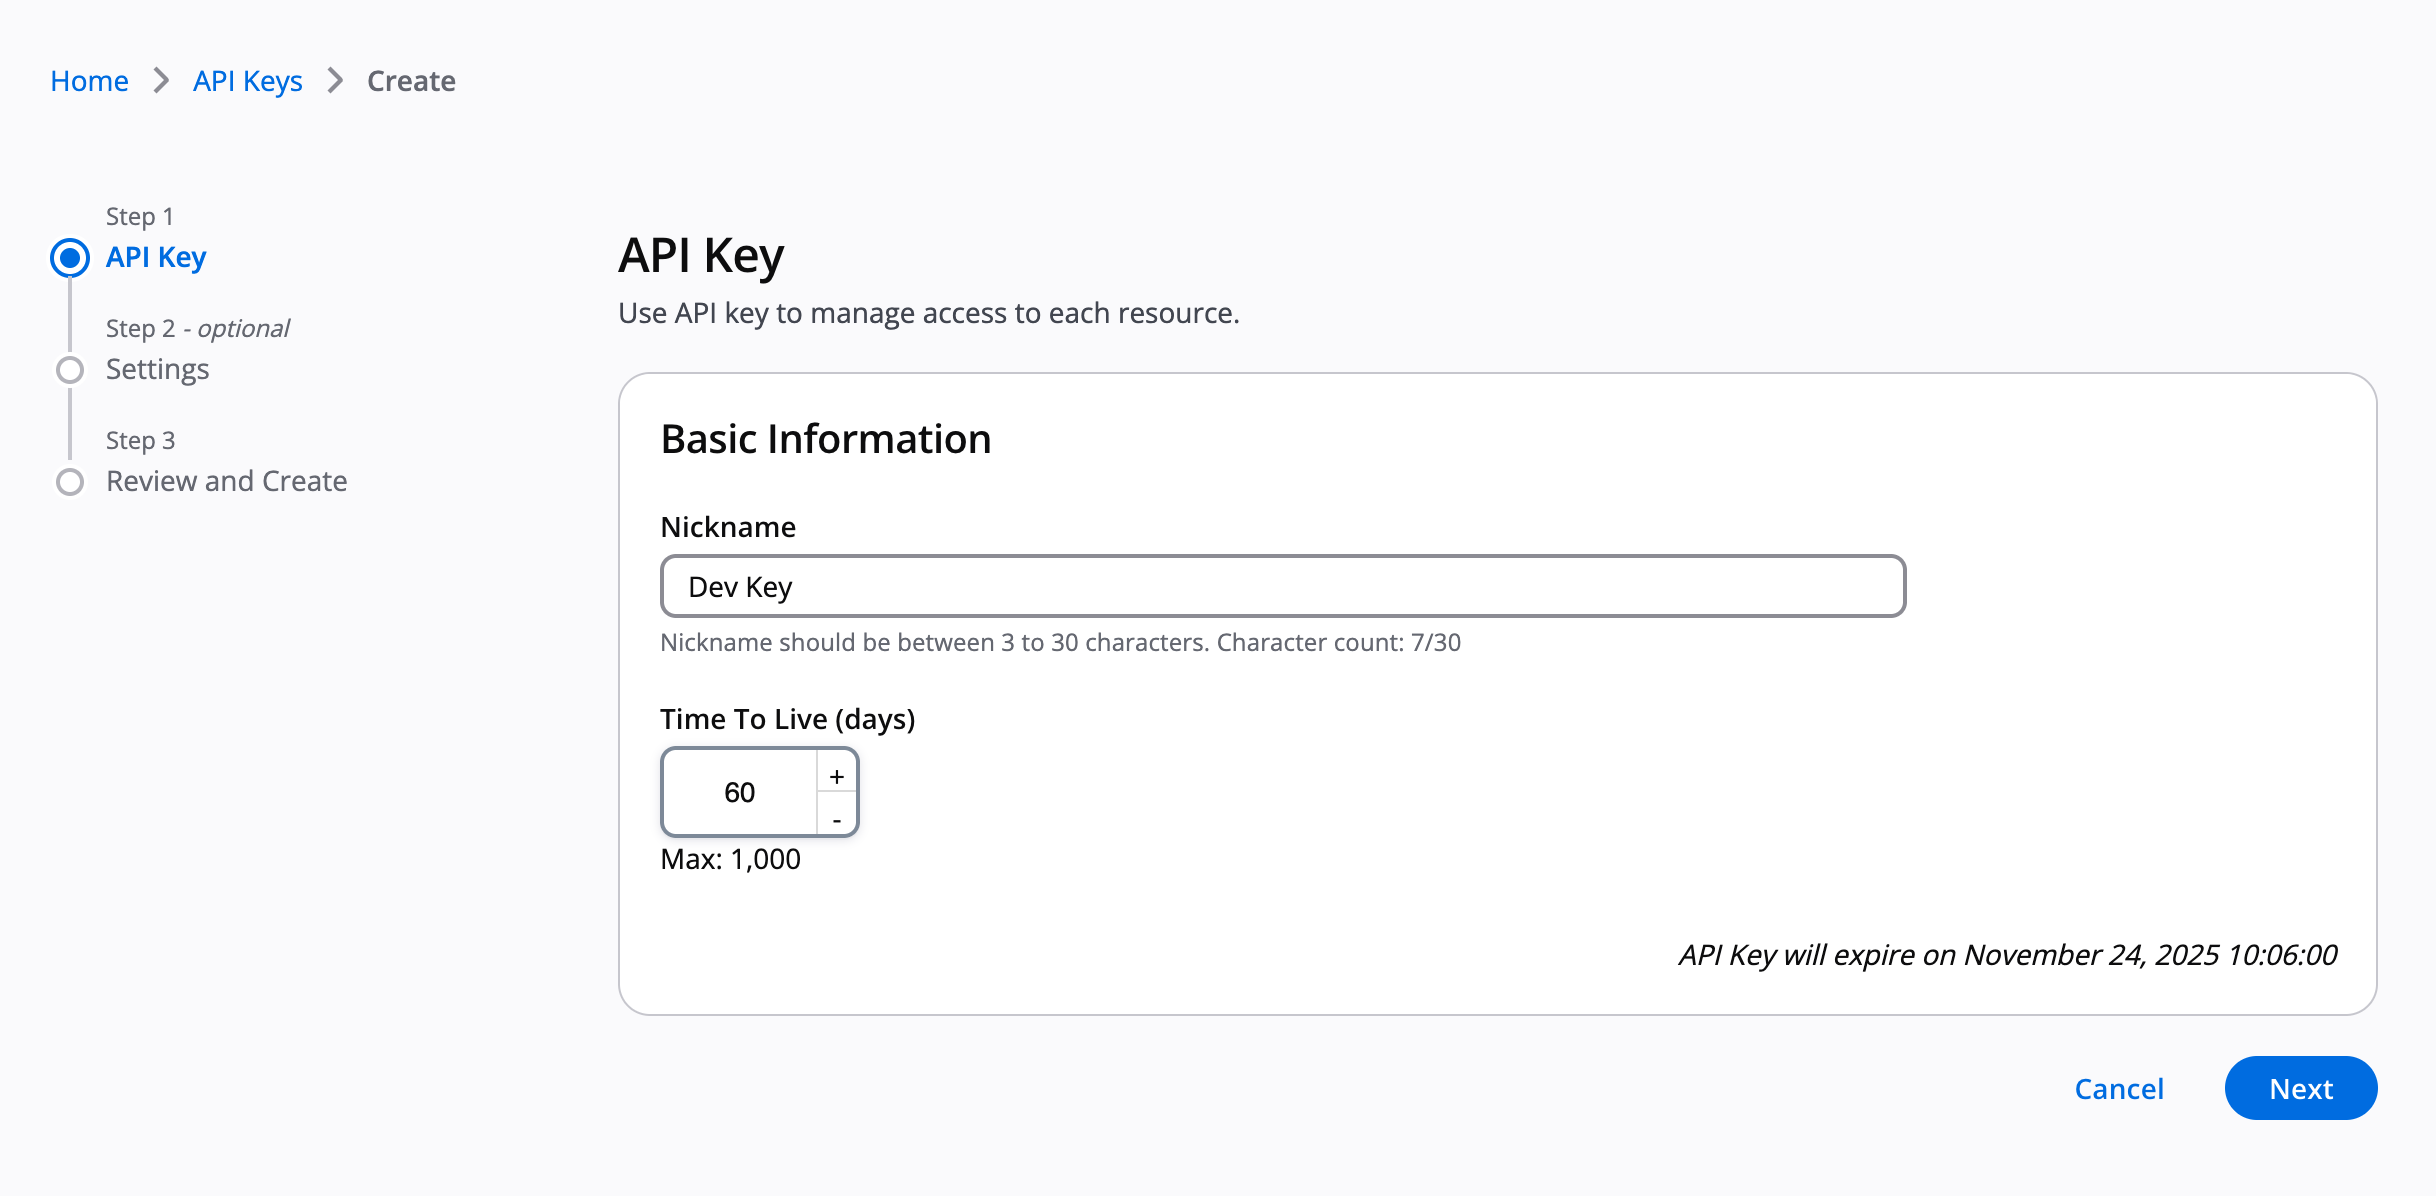Image resolution: width=2436 pixels, height=1196 pixels.
Task: Select the Create breadcrumb item
Action: [411, 81]
